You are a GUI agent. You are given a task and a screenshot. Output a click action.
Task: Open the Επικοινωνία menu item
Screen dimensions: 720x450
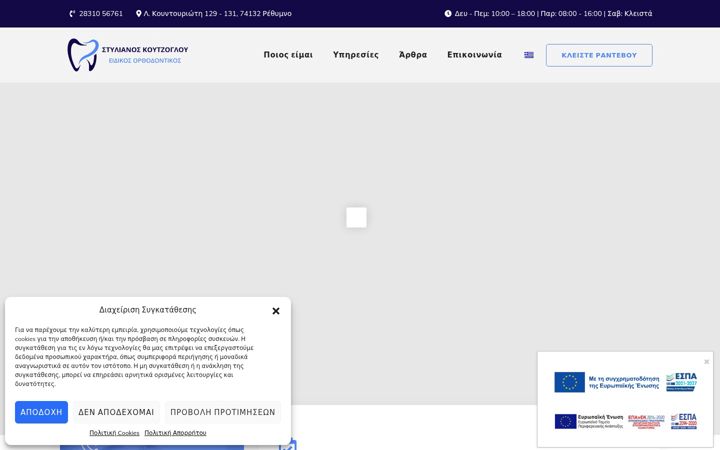point(475,55)
